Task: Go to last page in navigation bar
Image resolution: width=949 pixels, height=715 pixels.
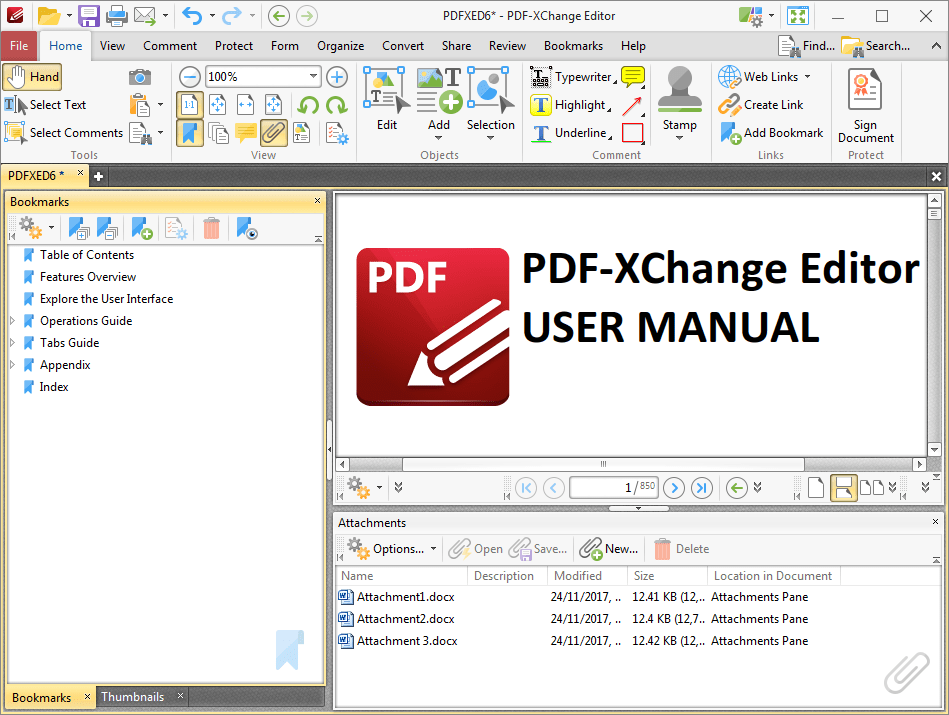Action: tap(701, 487)
